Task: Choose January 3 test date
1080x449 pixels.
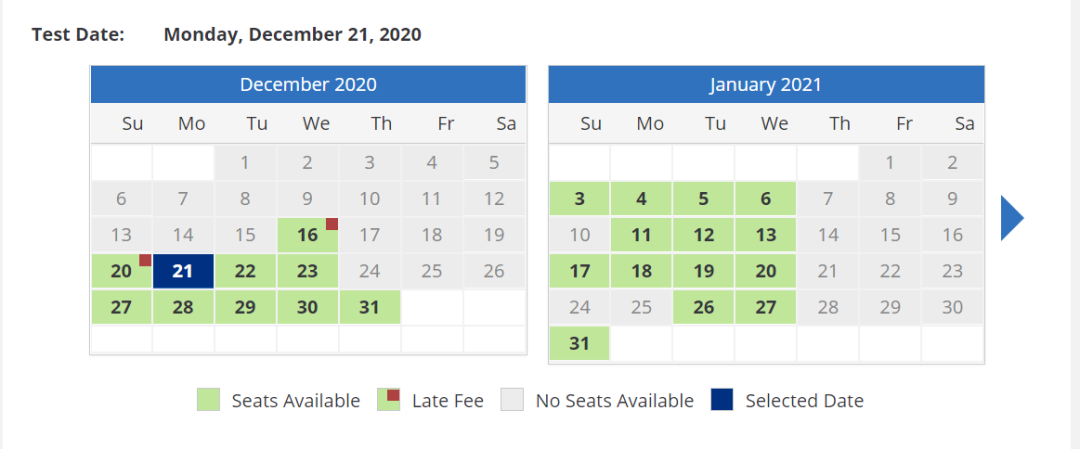Action: [579, 199]
